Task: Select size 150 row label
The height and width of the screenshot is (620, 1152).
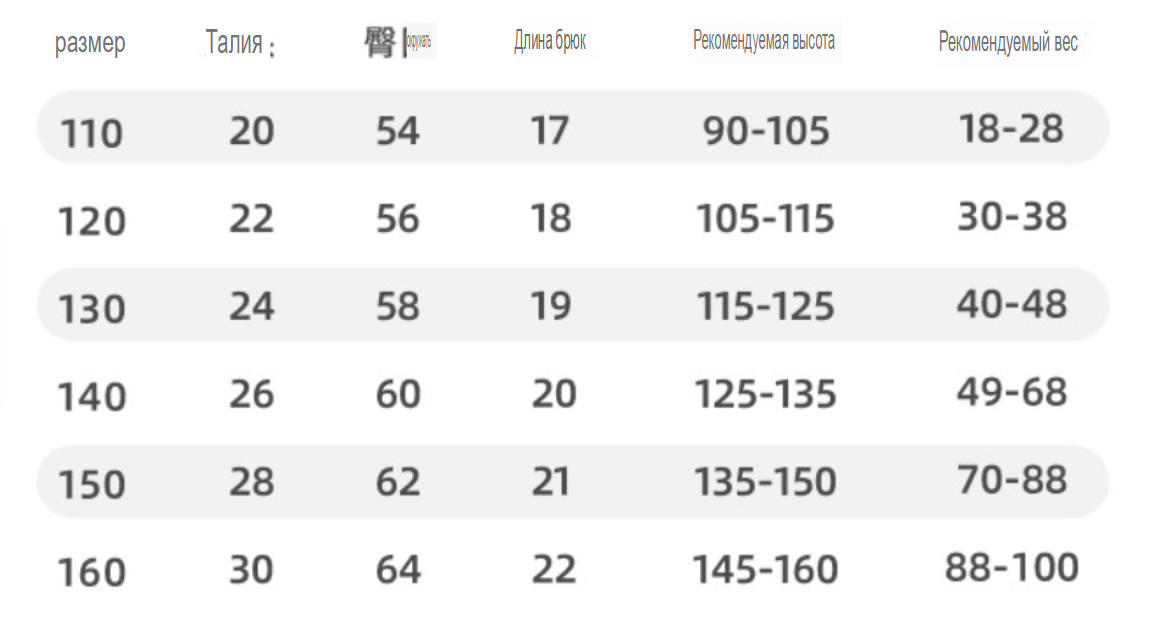Action: [x=92, y=484]
